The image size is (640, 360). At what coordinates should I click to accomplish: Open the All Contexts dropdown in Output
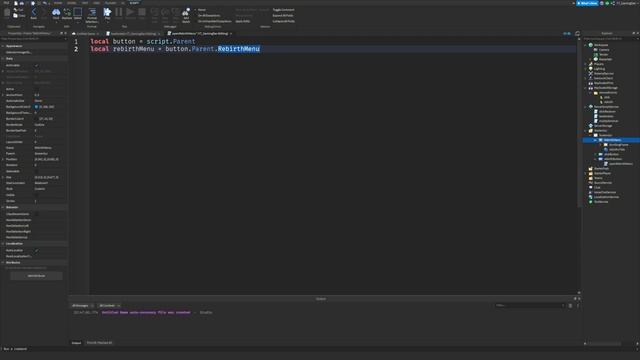click(x=109, y=305)
